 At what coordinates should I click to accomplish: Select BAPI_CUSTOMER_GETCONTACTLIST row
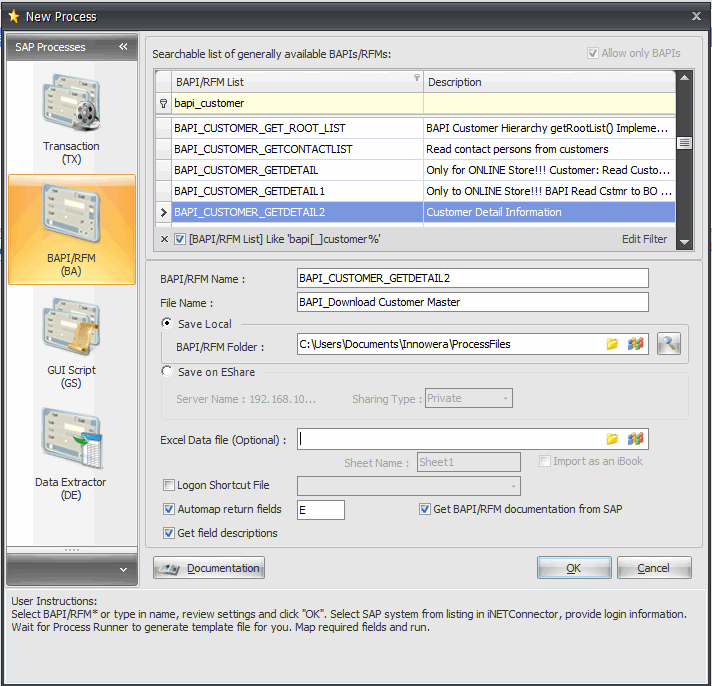263,149
